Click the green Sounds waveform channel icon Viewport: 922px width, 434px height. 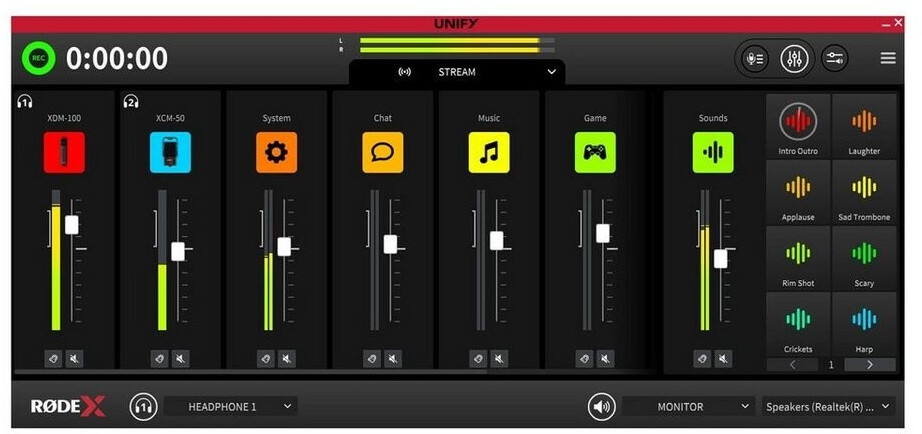pos(713,153)
